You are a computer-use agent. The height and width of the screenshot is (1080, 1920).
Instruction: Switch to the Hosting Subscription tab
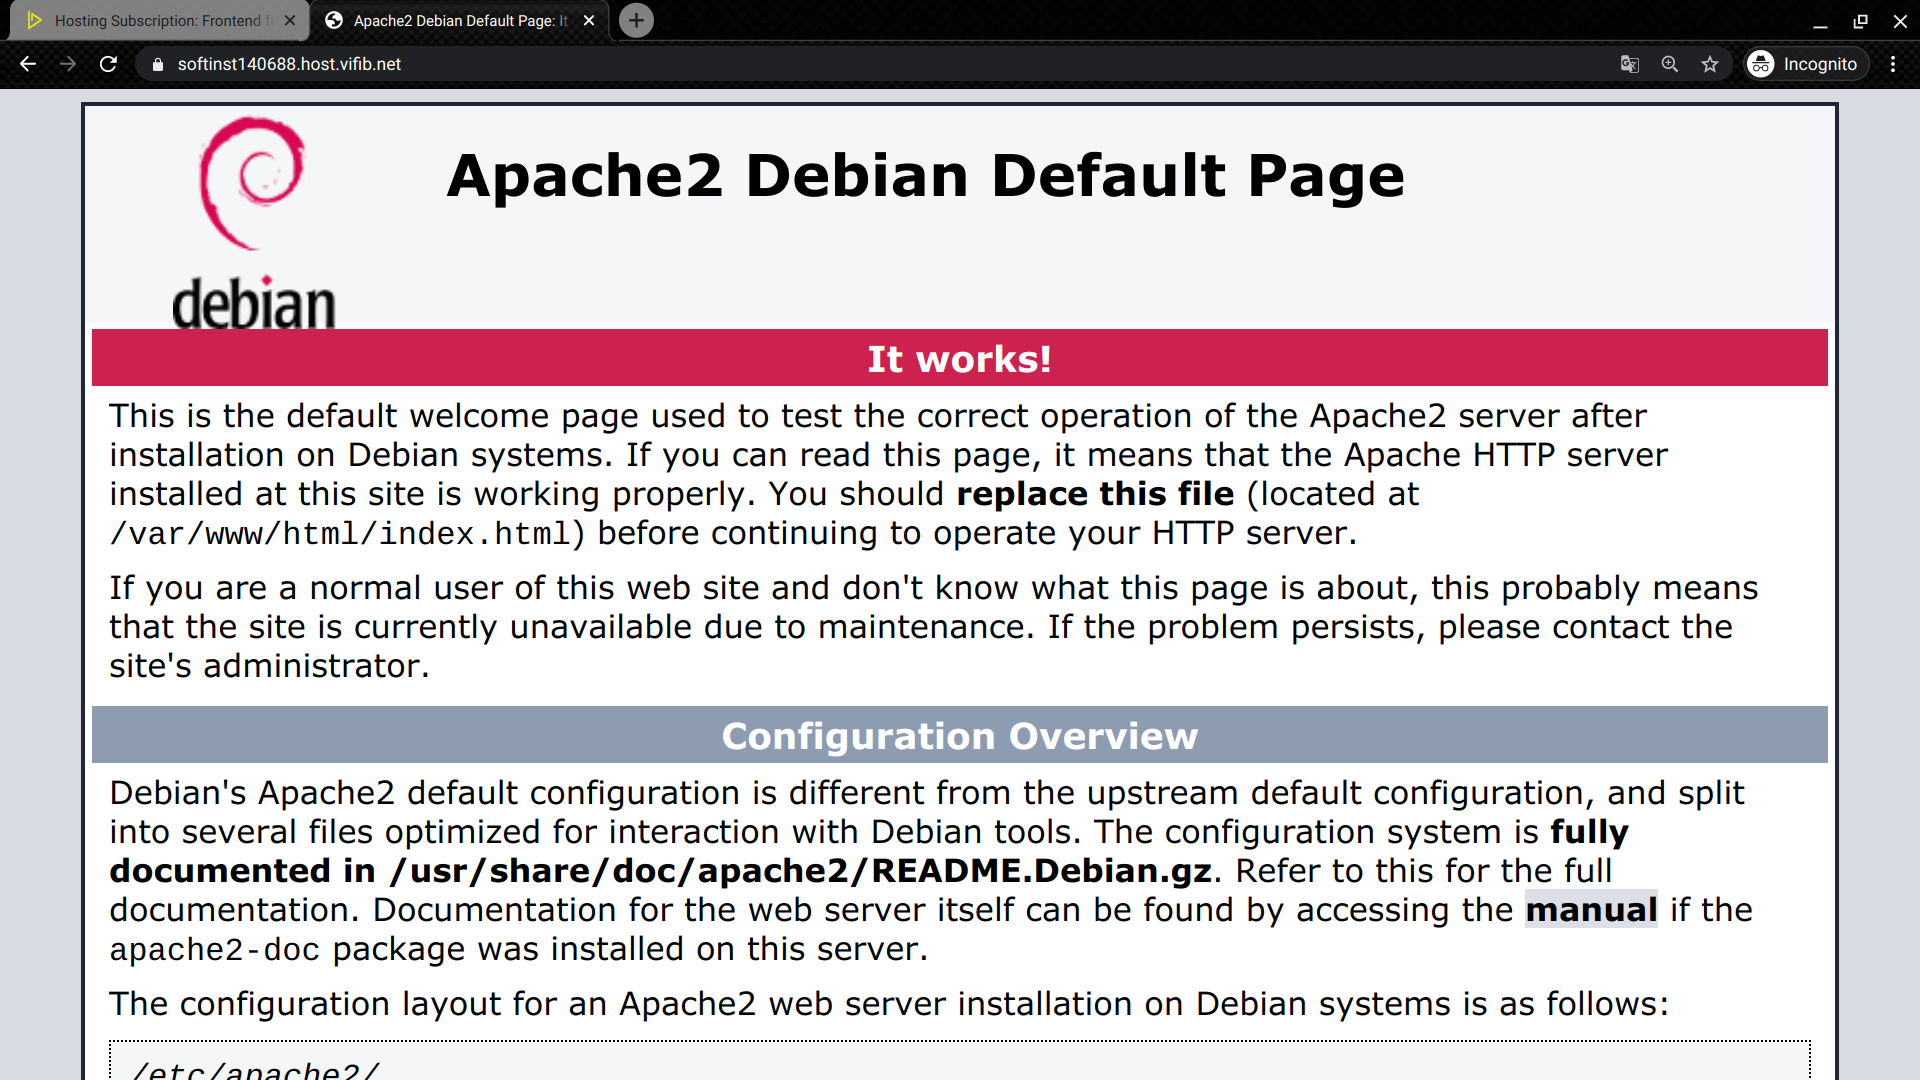(160, 21)
